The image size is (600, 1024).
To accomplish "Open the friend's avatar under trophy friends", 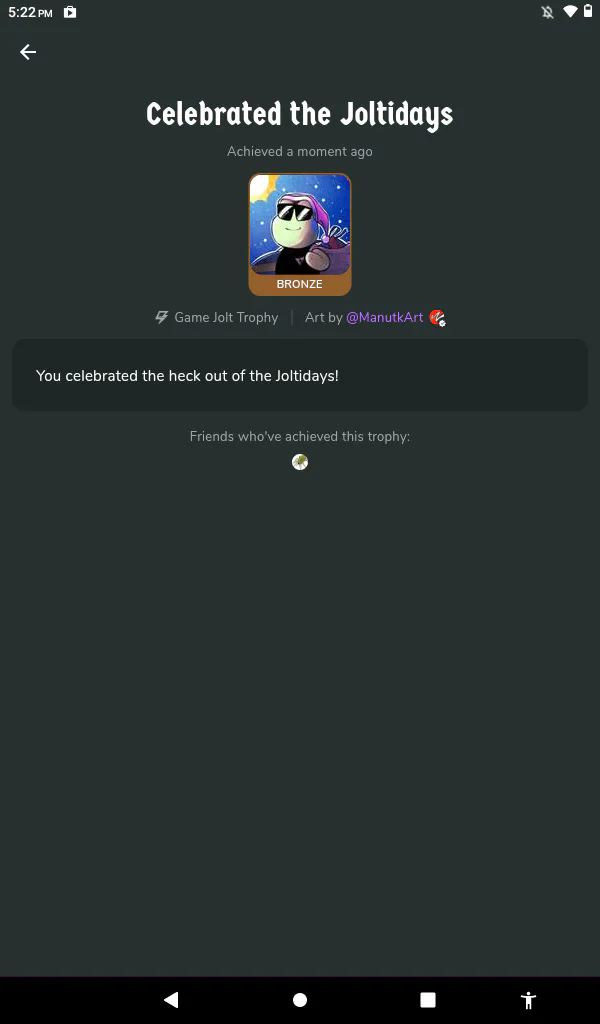I will point(300,462).
